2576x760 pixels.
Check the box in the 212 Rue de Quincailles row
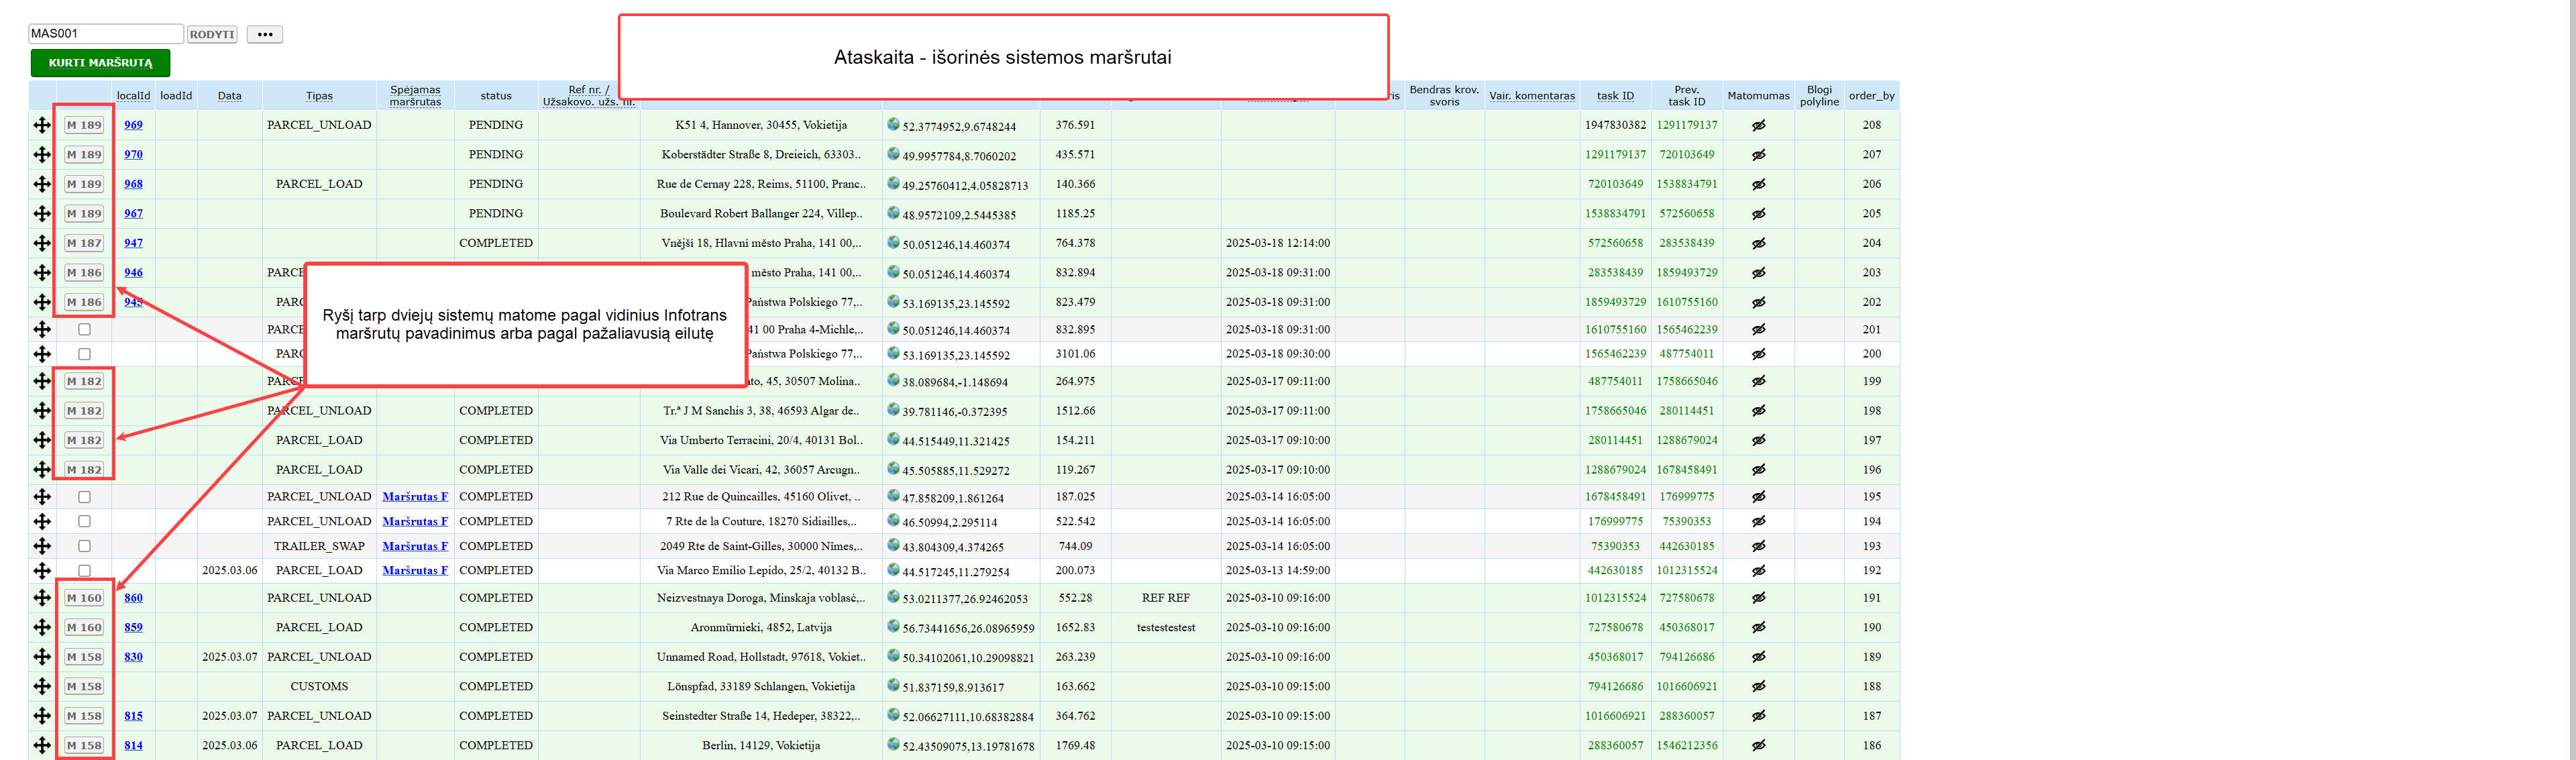point(84,497)
